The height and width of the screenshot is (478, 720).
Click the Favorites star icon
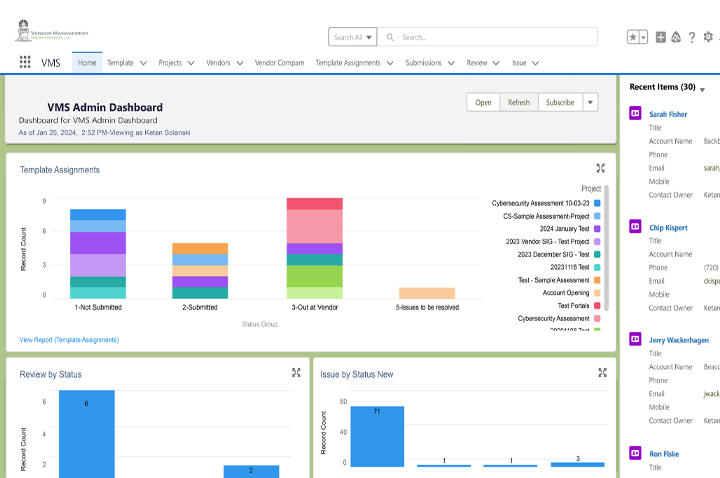633,37
